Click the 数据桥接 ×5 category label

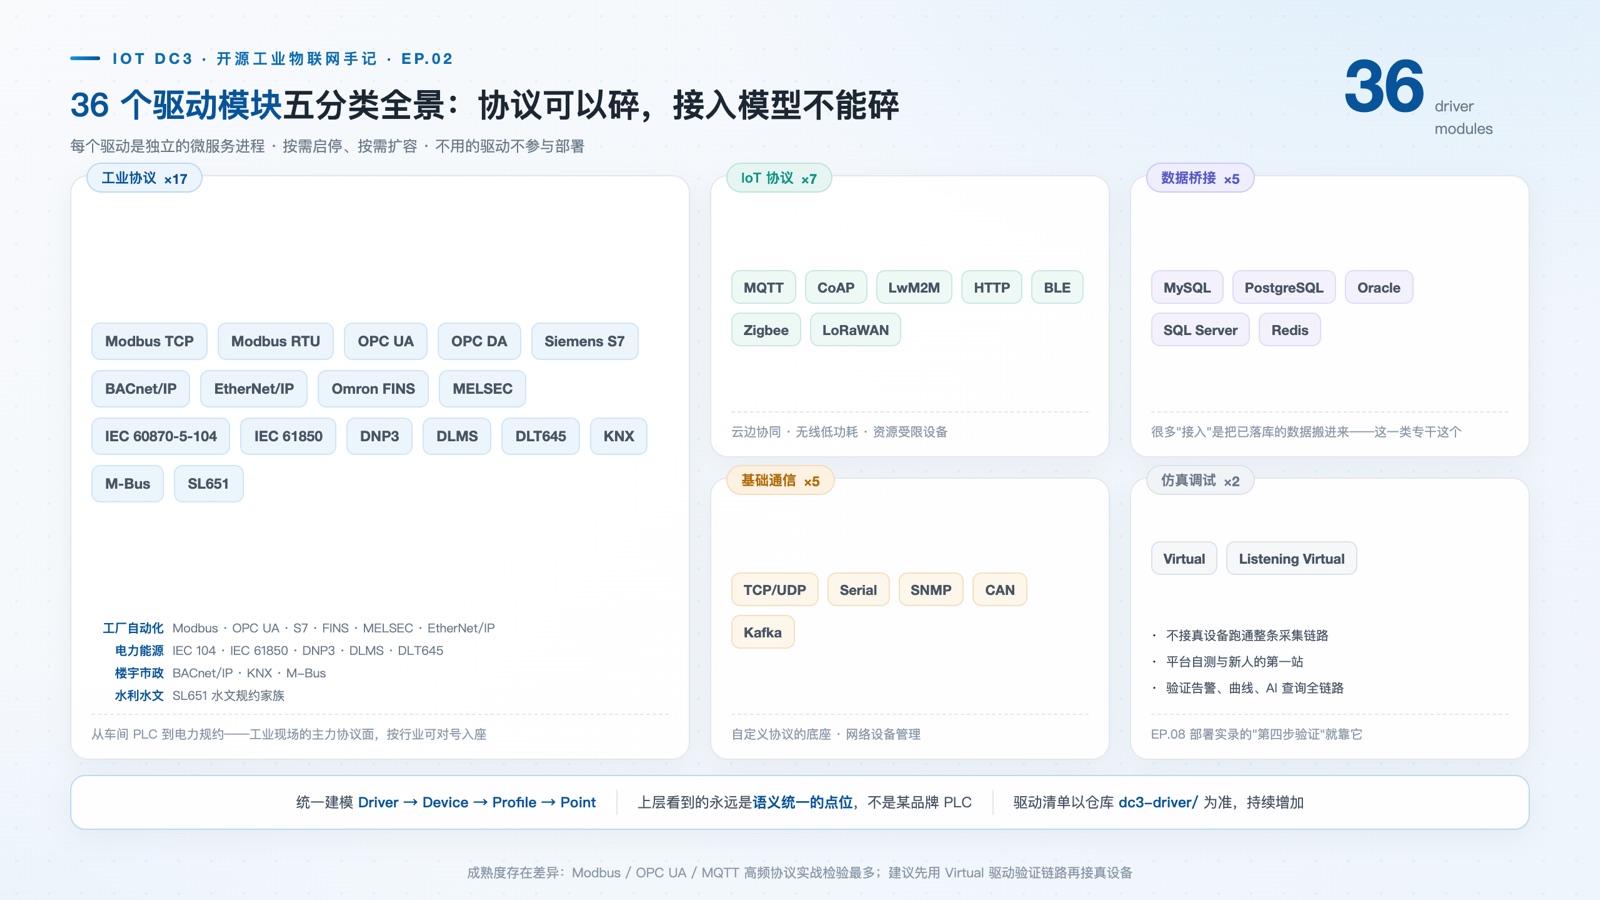(1200, 178)
